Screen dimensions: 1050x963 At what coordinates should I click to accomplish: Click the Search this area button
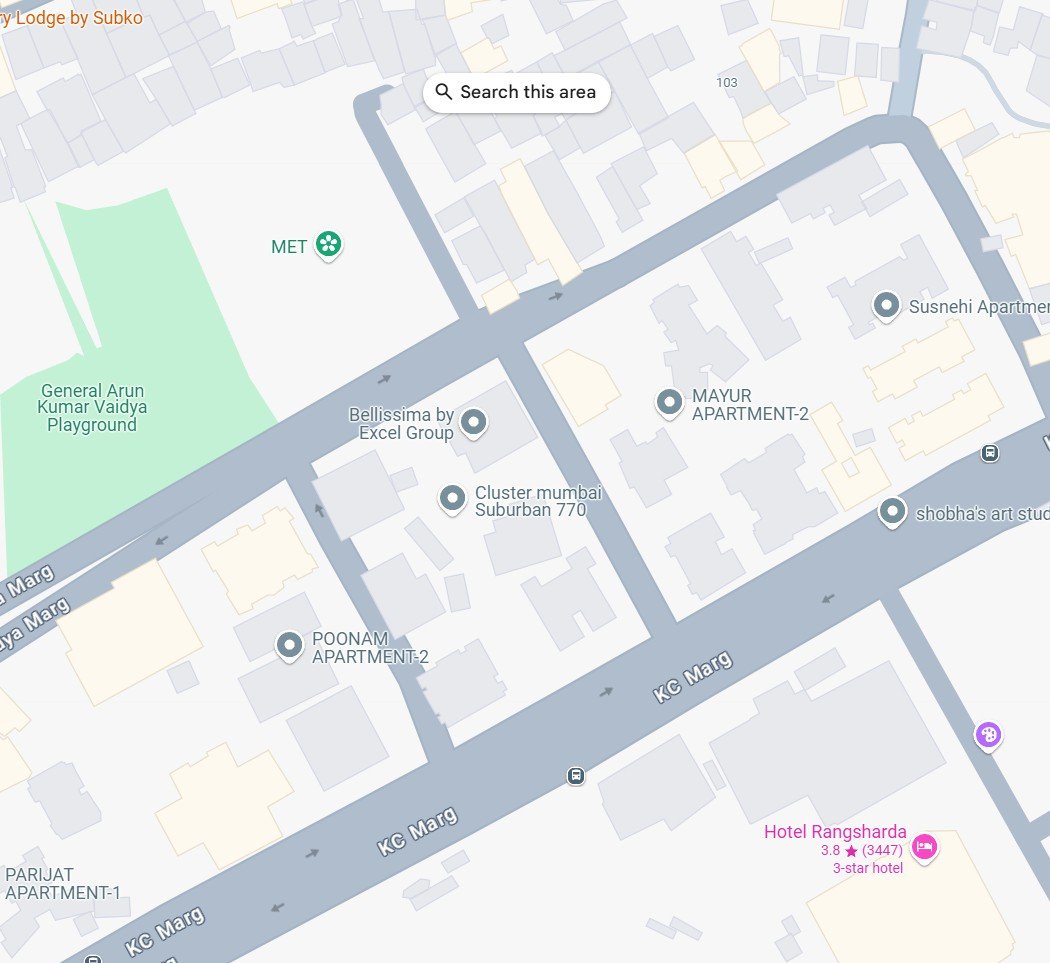pos(516,92)
